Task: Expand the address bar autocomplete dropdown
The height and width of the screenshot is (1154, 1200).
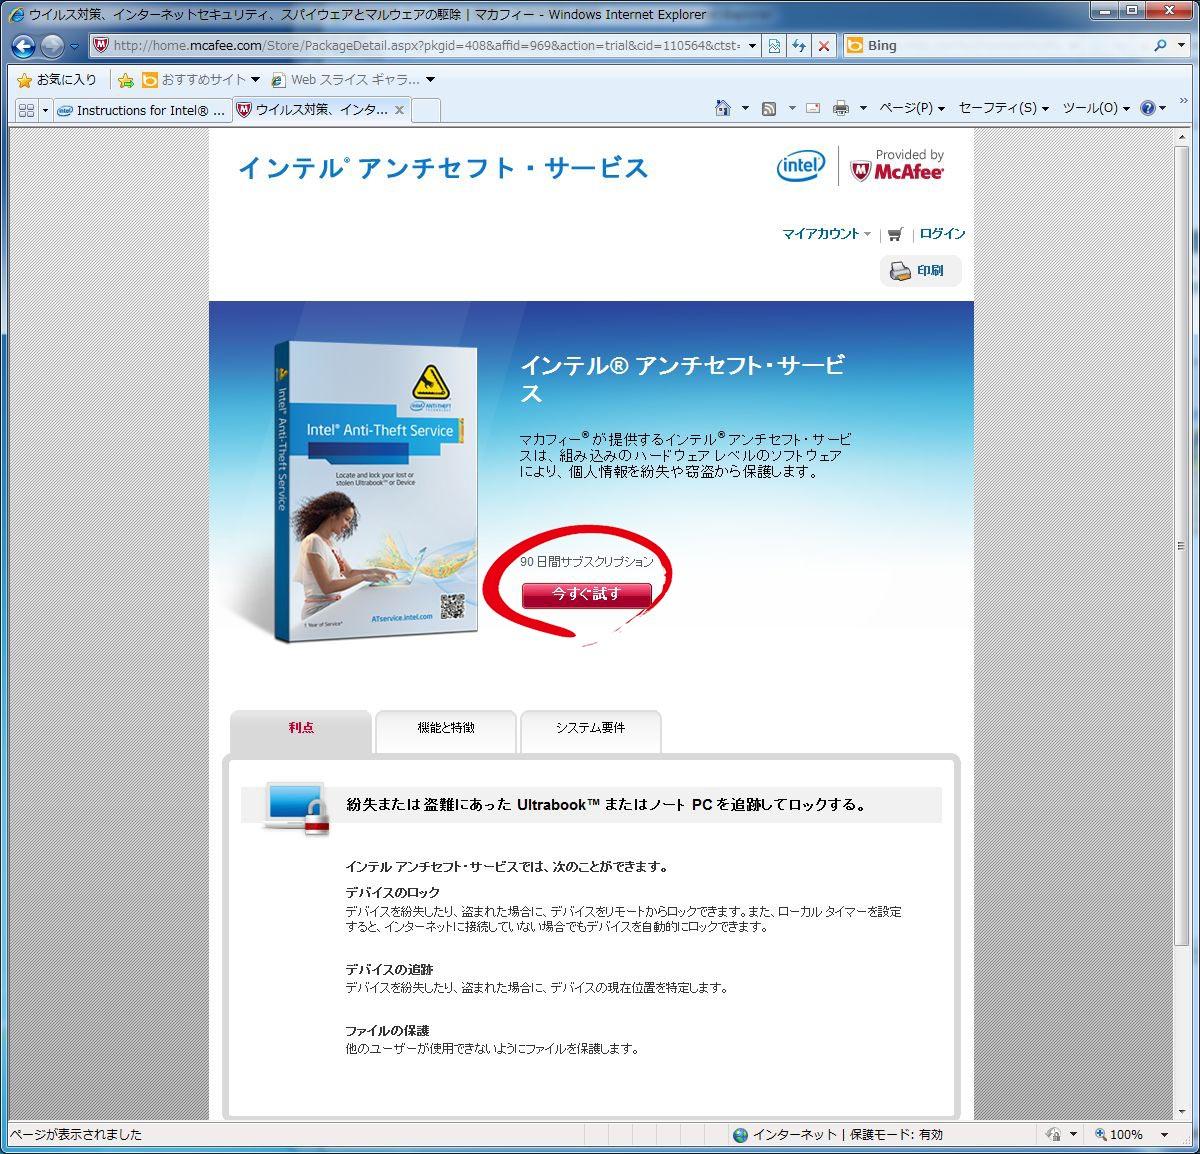Action: coord(753,45)
